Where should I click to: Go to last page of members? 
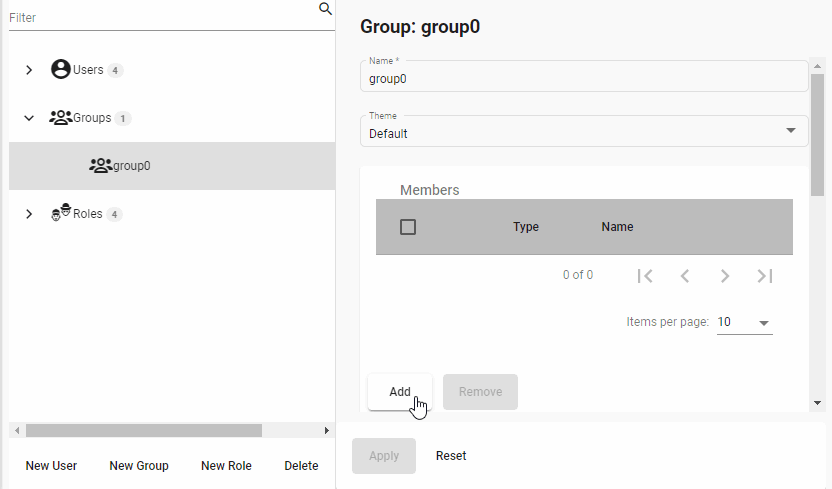(765, 276)
